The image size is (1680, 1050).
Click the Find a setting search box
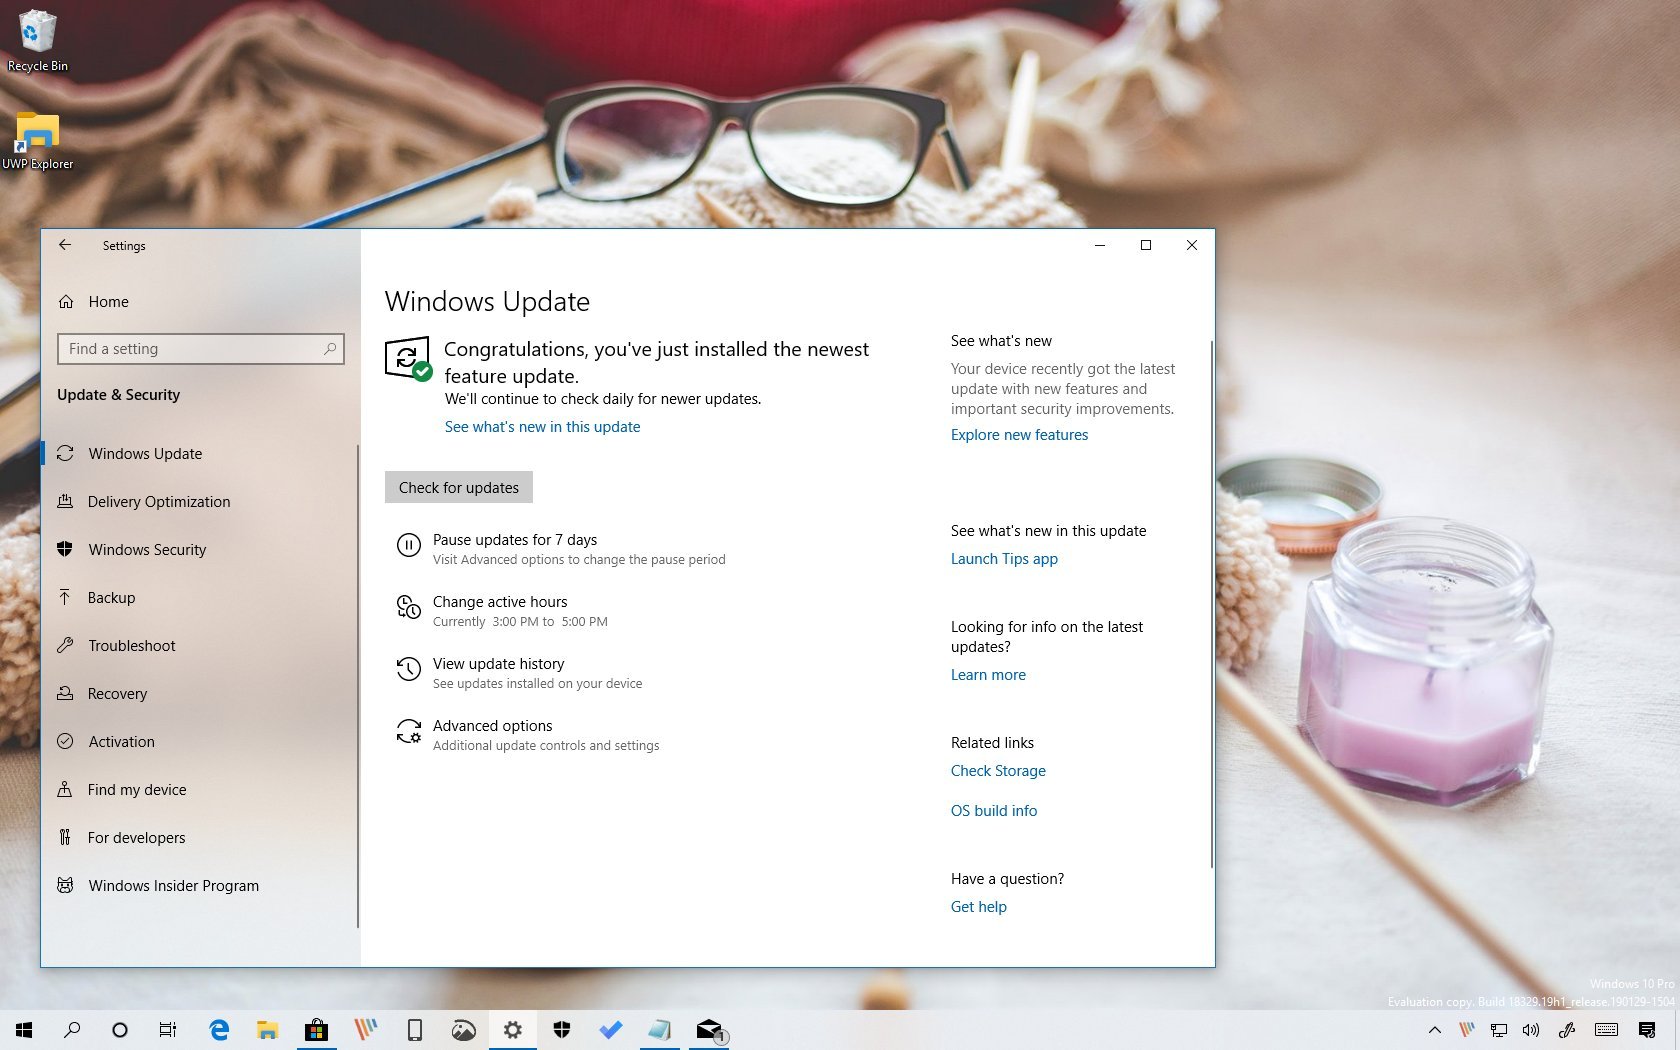pyautogui.click(x=201, y=349)
